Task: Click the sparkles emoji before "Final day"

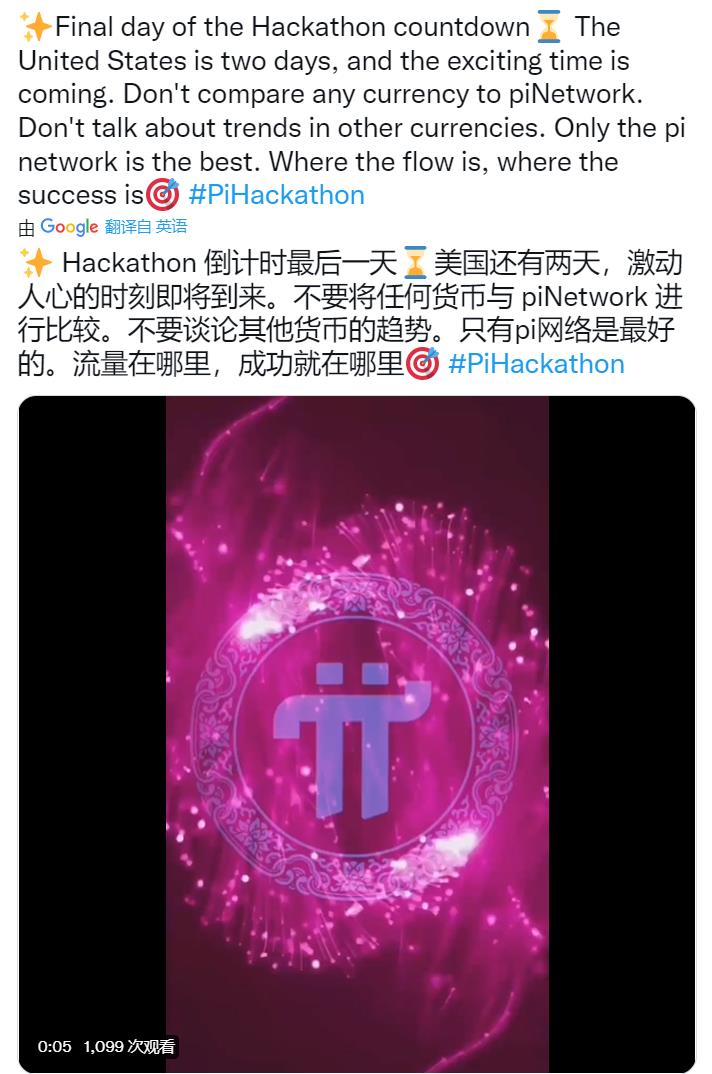Action: pos(36,27)
